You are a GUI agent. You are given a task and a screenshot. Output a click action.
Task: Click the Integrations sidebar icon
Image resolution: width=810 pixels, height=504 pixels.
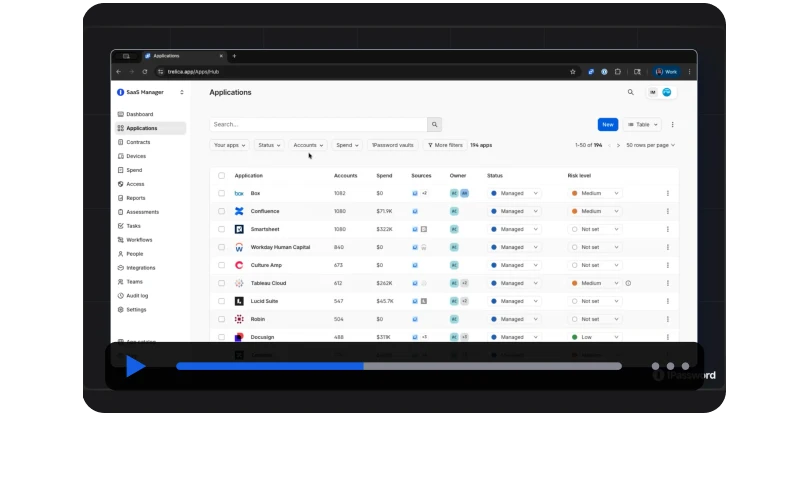click(x=120, y=267)
